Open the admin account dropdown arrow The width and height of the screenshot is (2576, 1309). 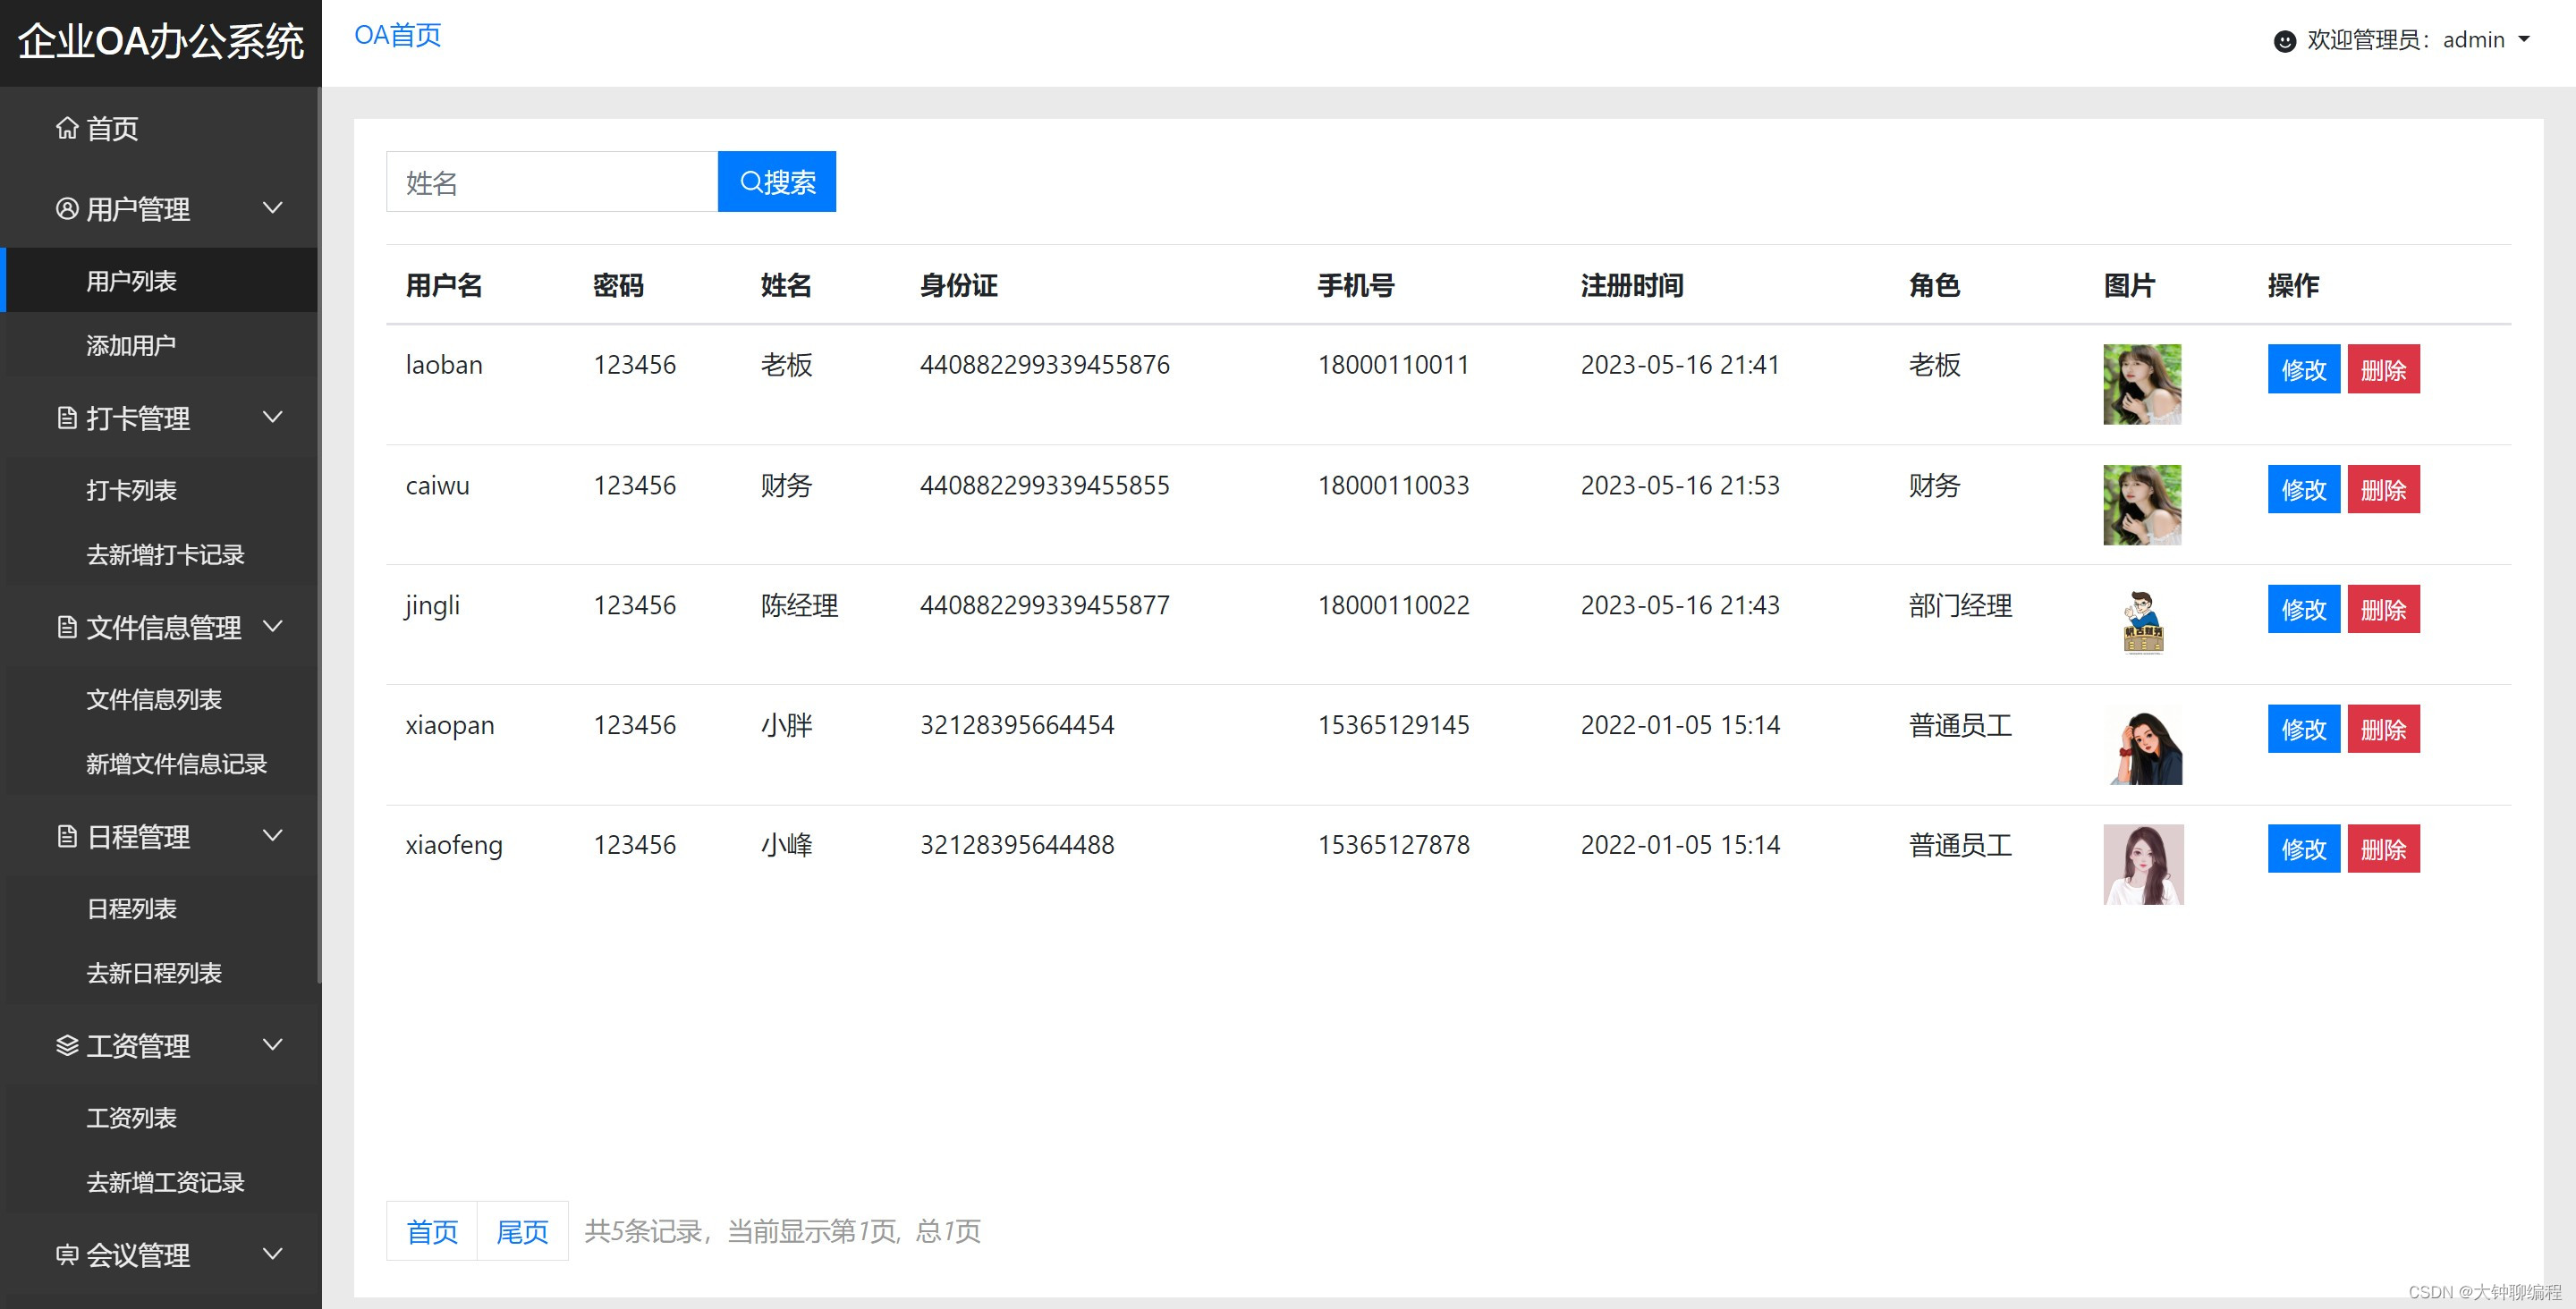click(x=2523, y=40)
